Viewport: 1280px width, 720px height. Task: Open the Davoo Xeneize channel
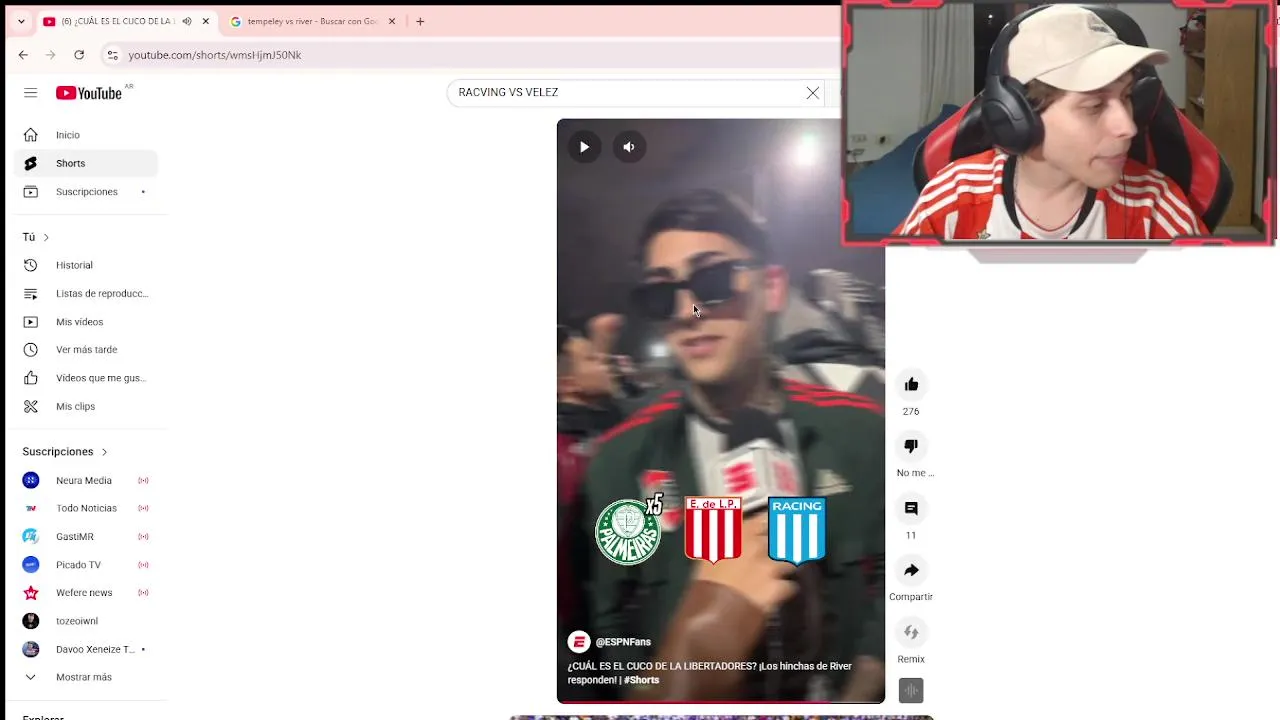click(87, 649)
